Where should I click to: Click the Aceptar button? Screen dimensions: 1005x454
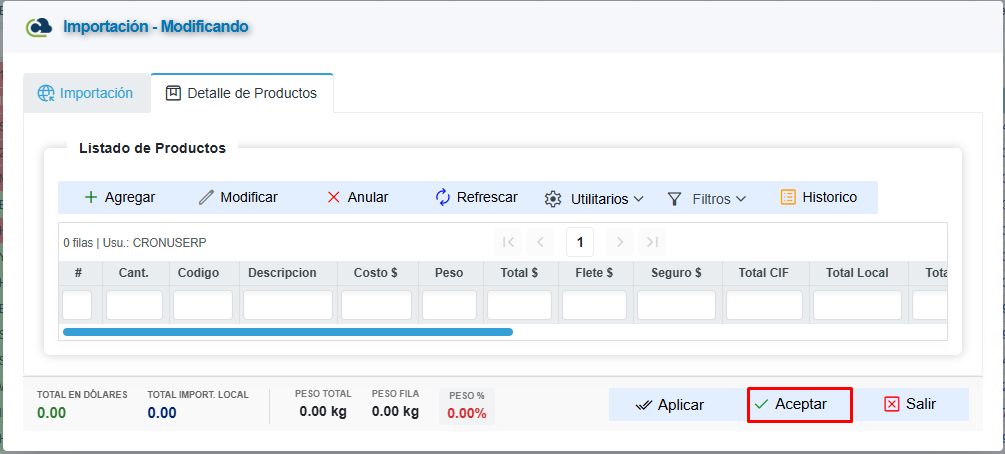(x=800, y=405)
